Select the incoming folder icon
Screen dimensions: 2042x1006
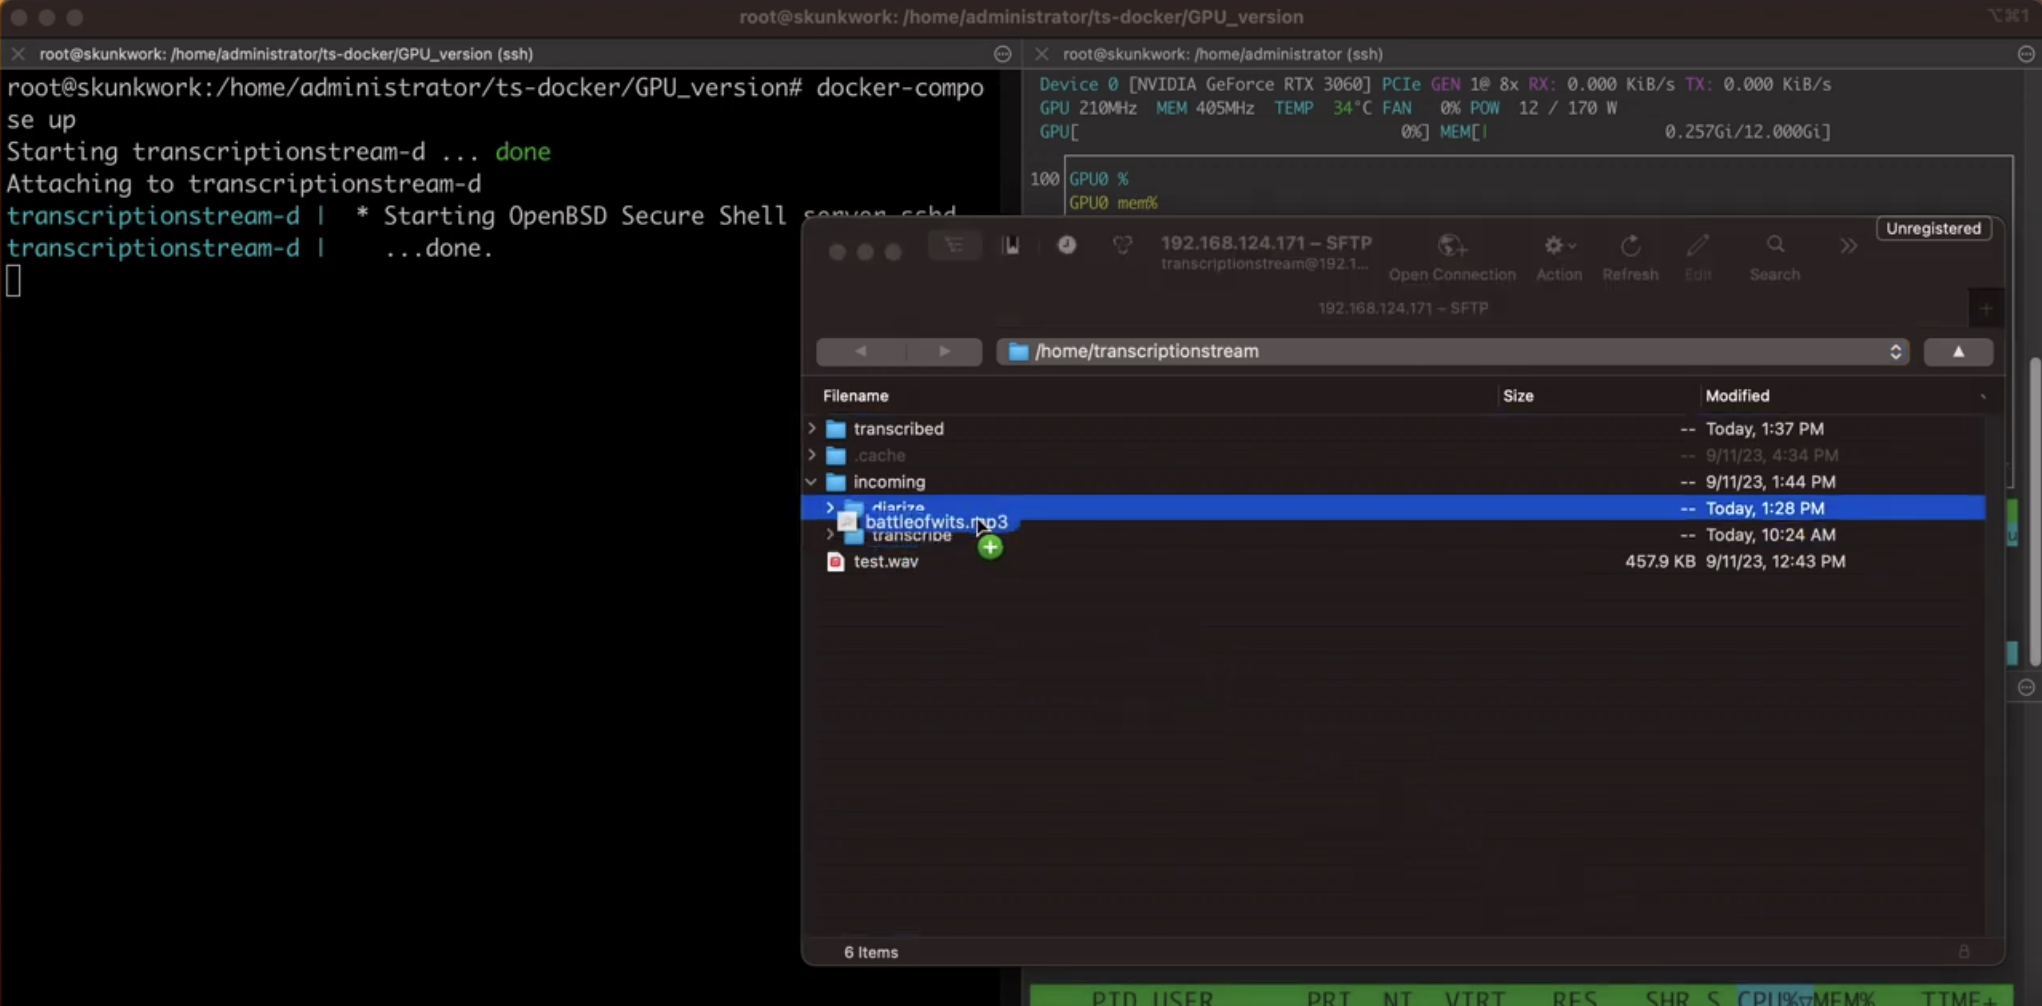[x=836, y=482]
